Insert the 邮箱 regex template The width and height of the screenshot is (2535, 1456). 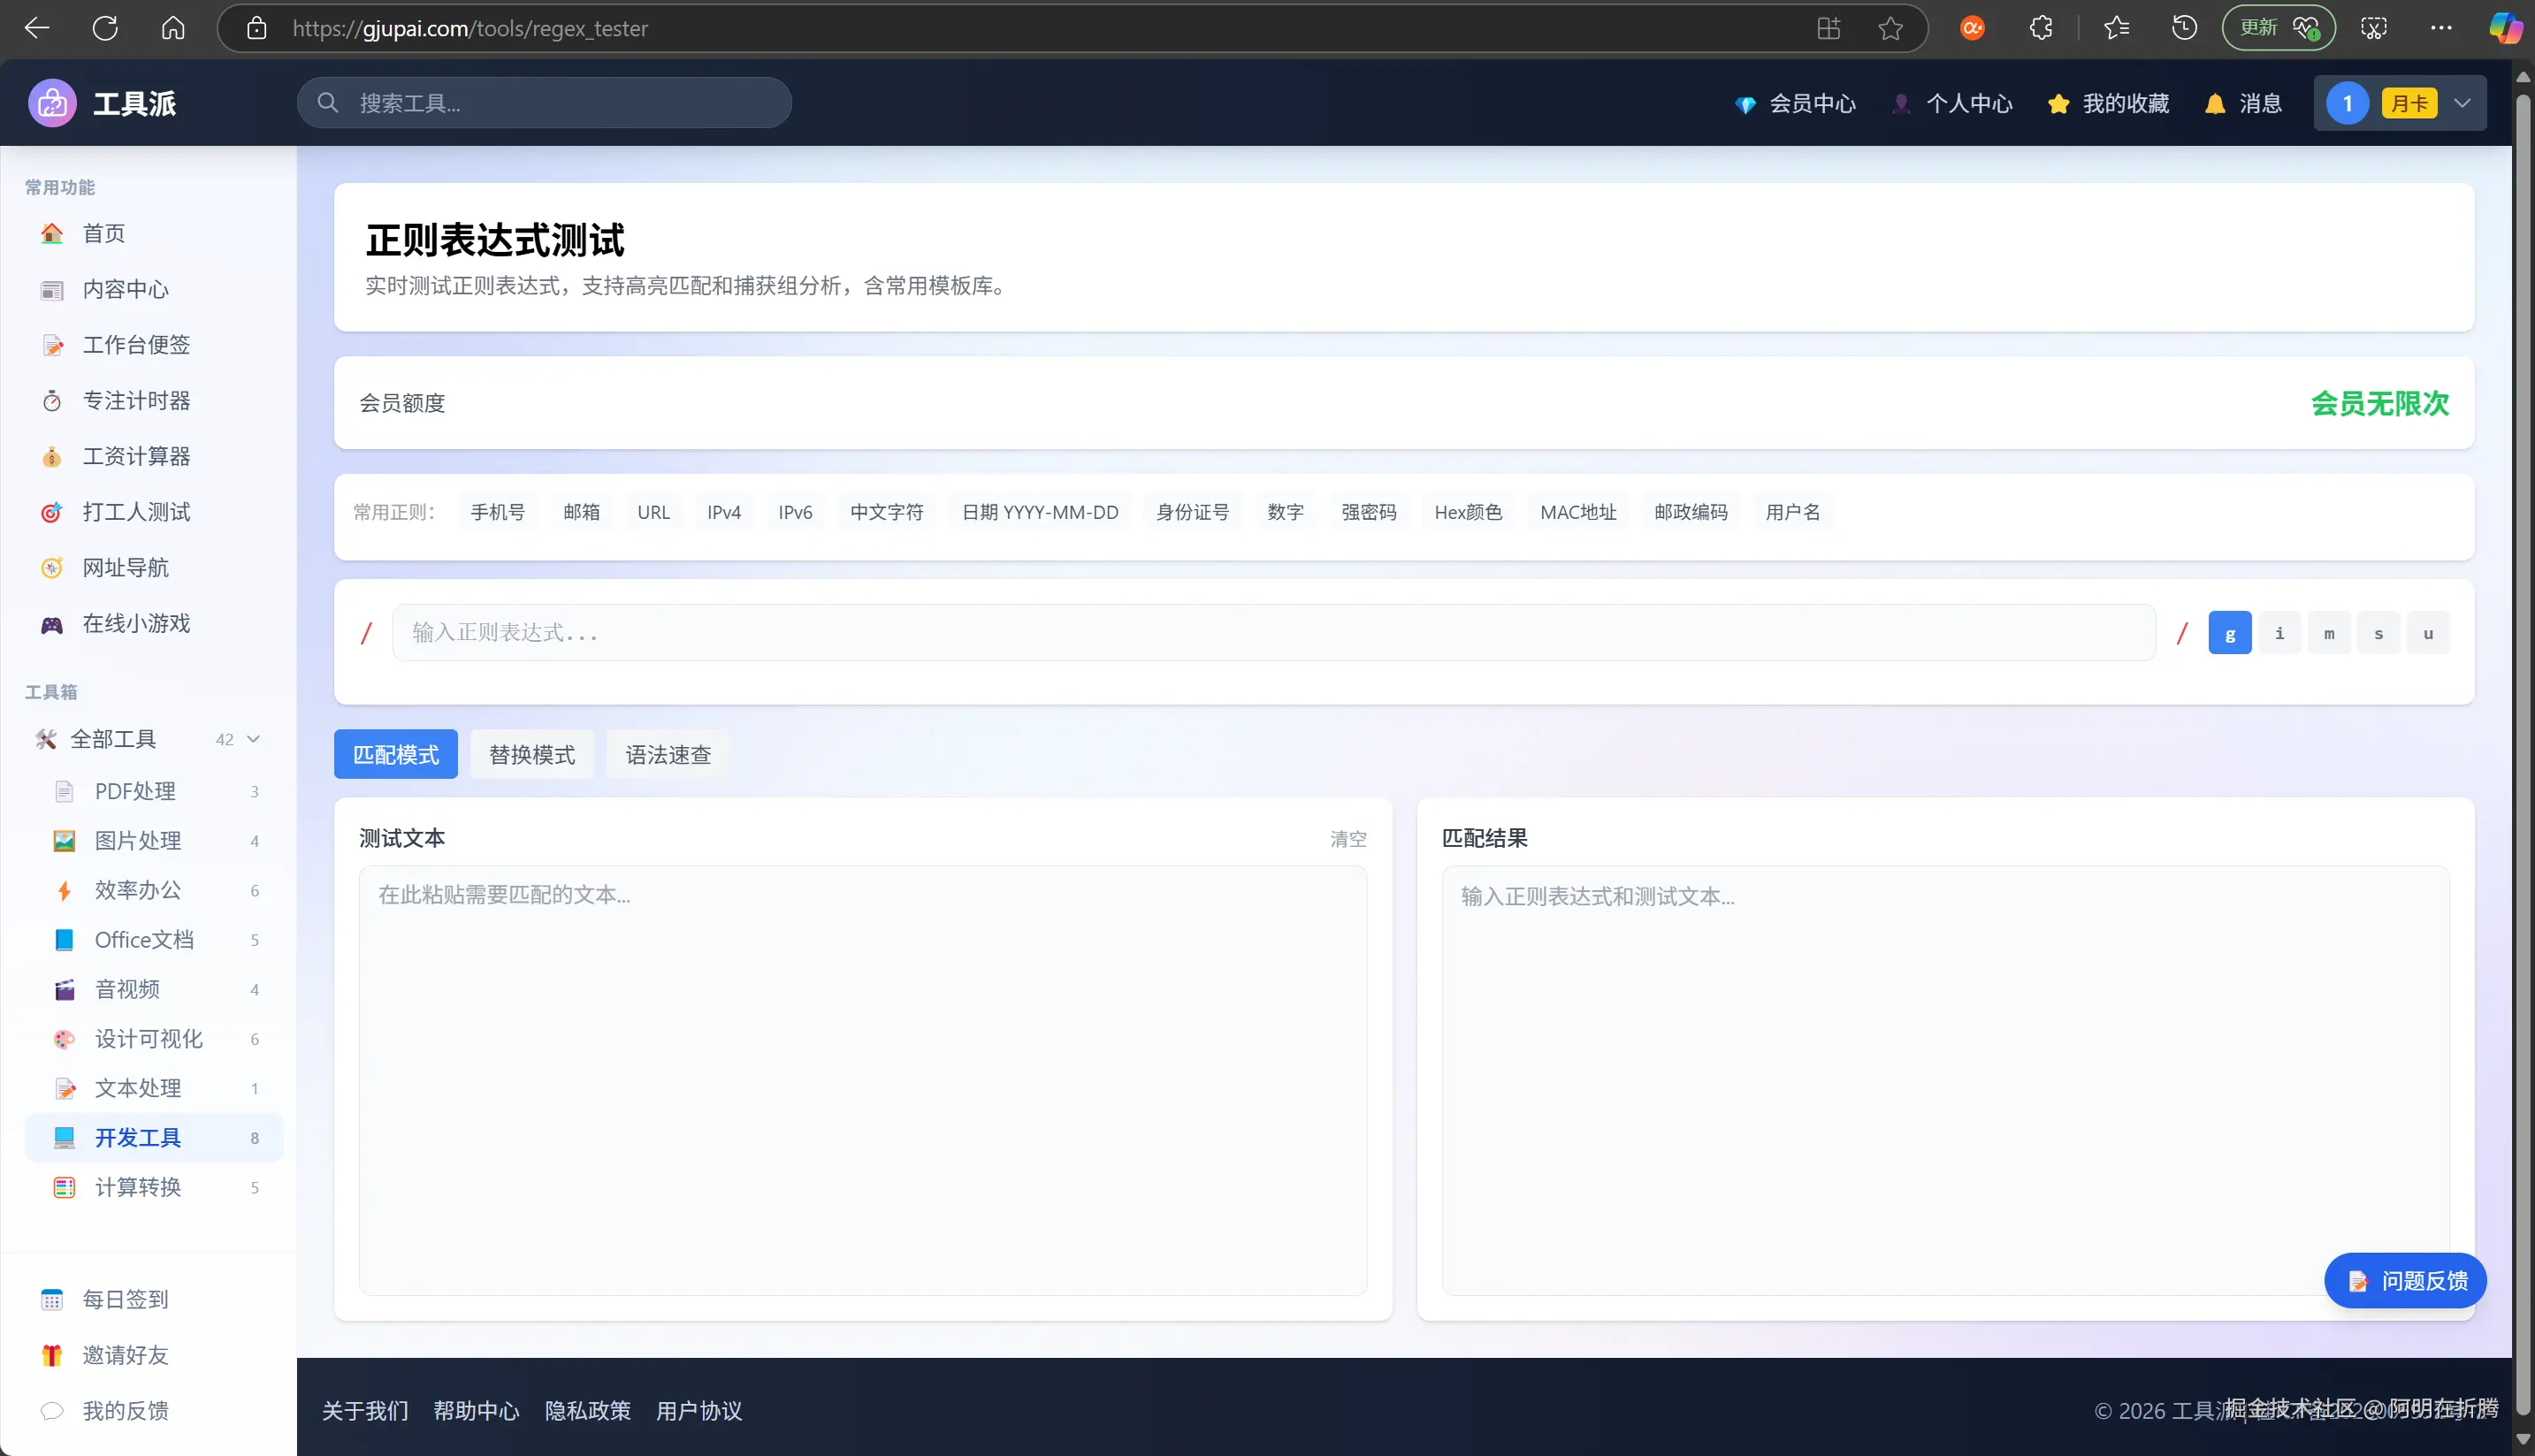coord(581,512)
